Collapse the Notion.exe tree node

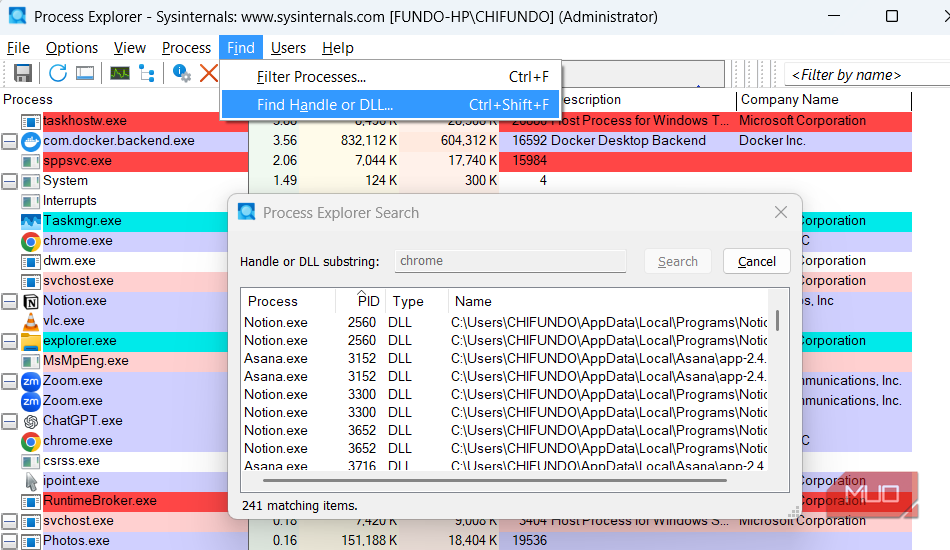[x=9, y=301]
